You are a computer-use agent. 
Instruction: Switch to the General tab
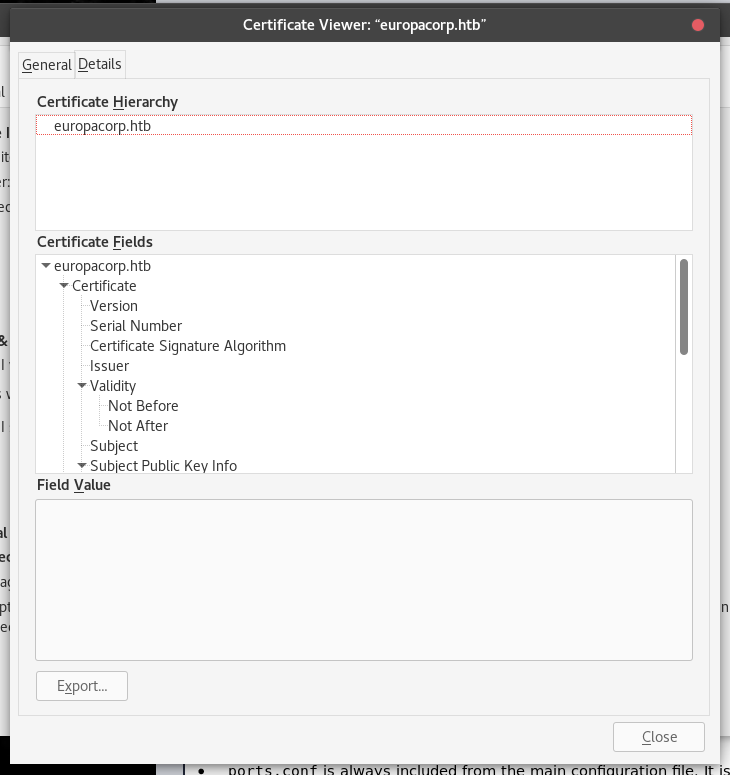[46, 65]
